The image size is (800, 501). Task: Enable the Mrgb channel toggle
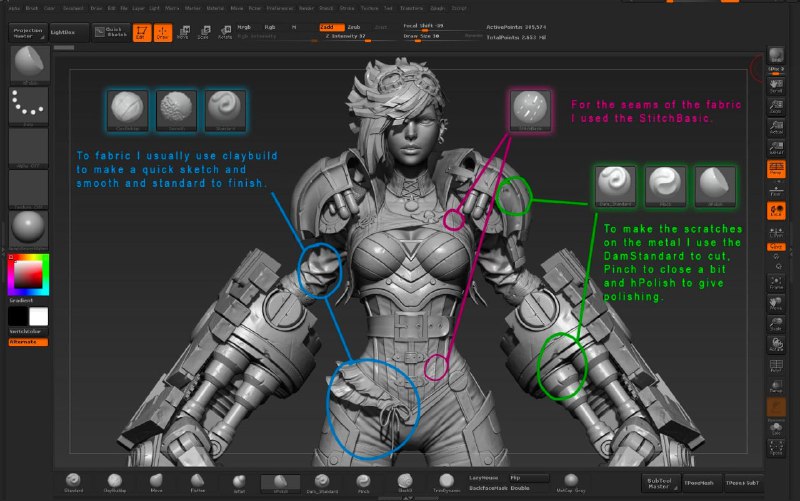pyautogui.click(x=244, y=27)
